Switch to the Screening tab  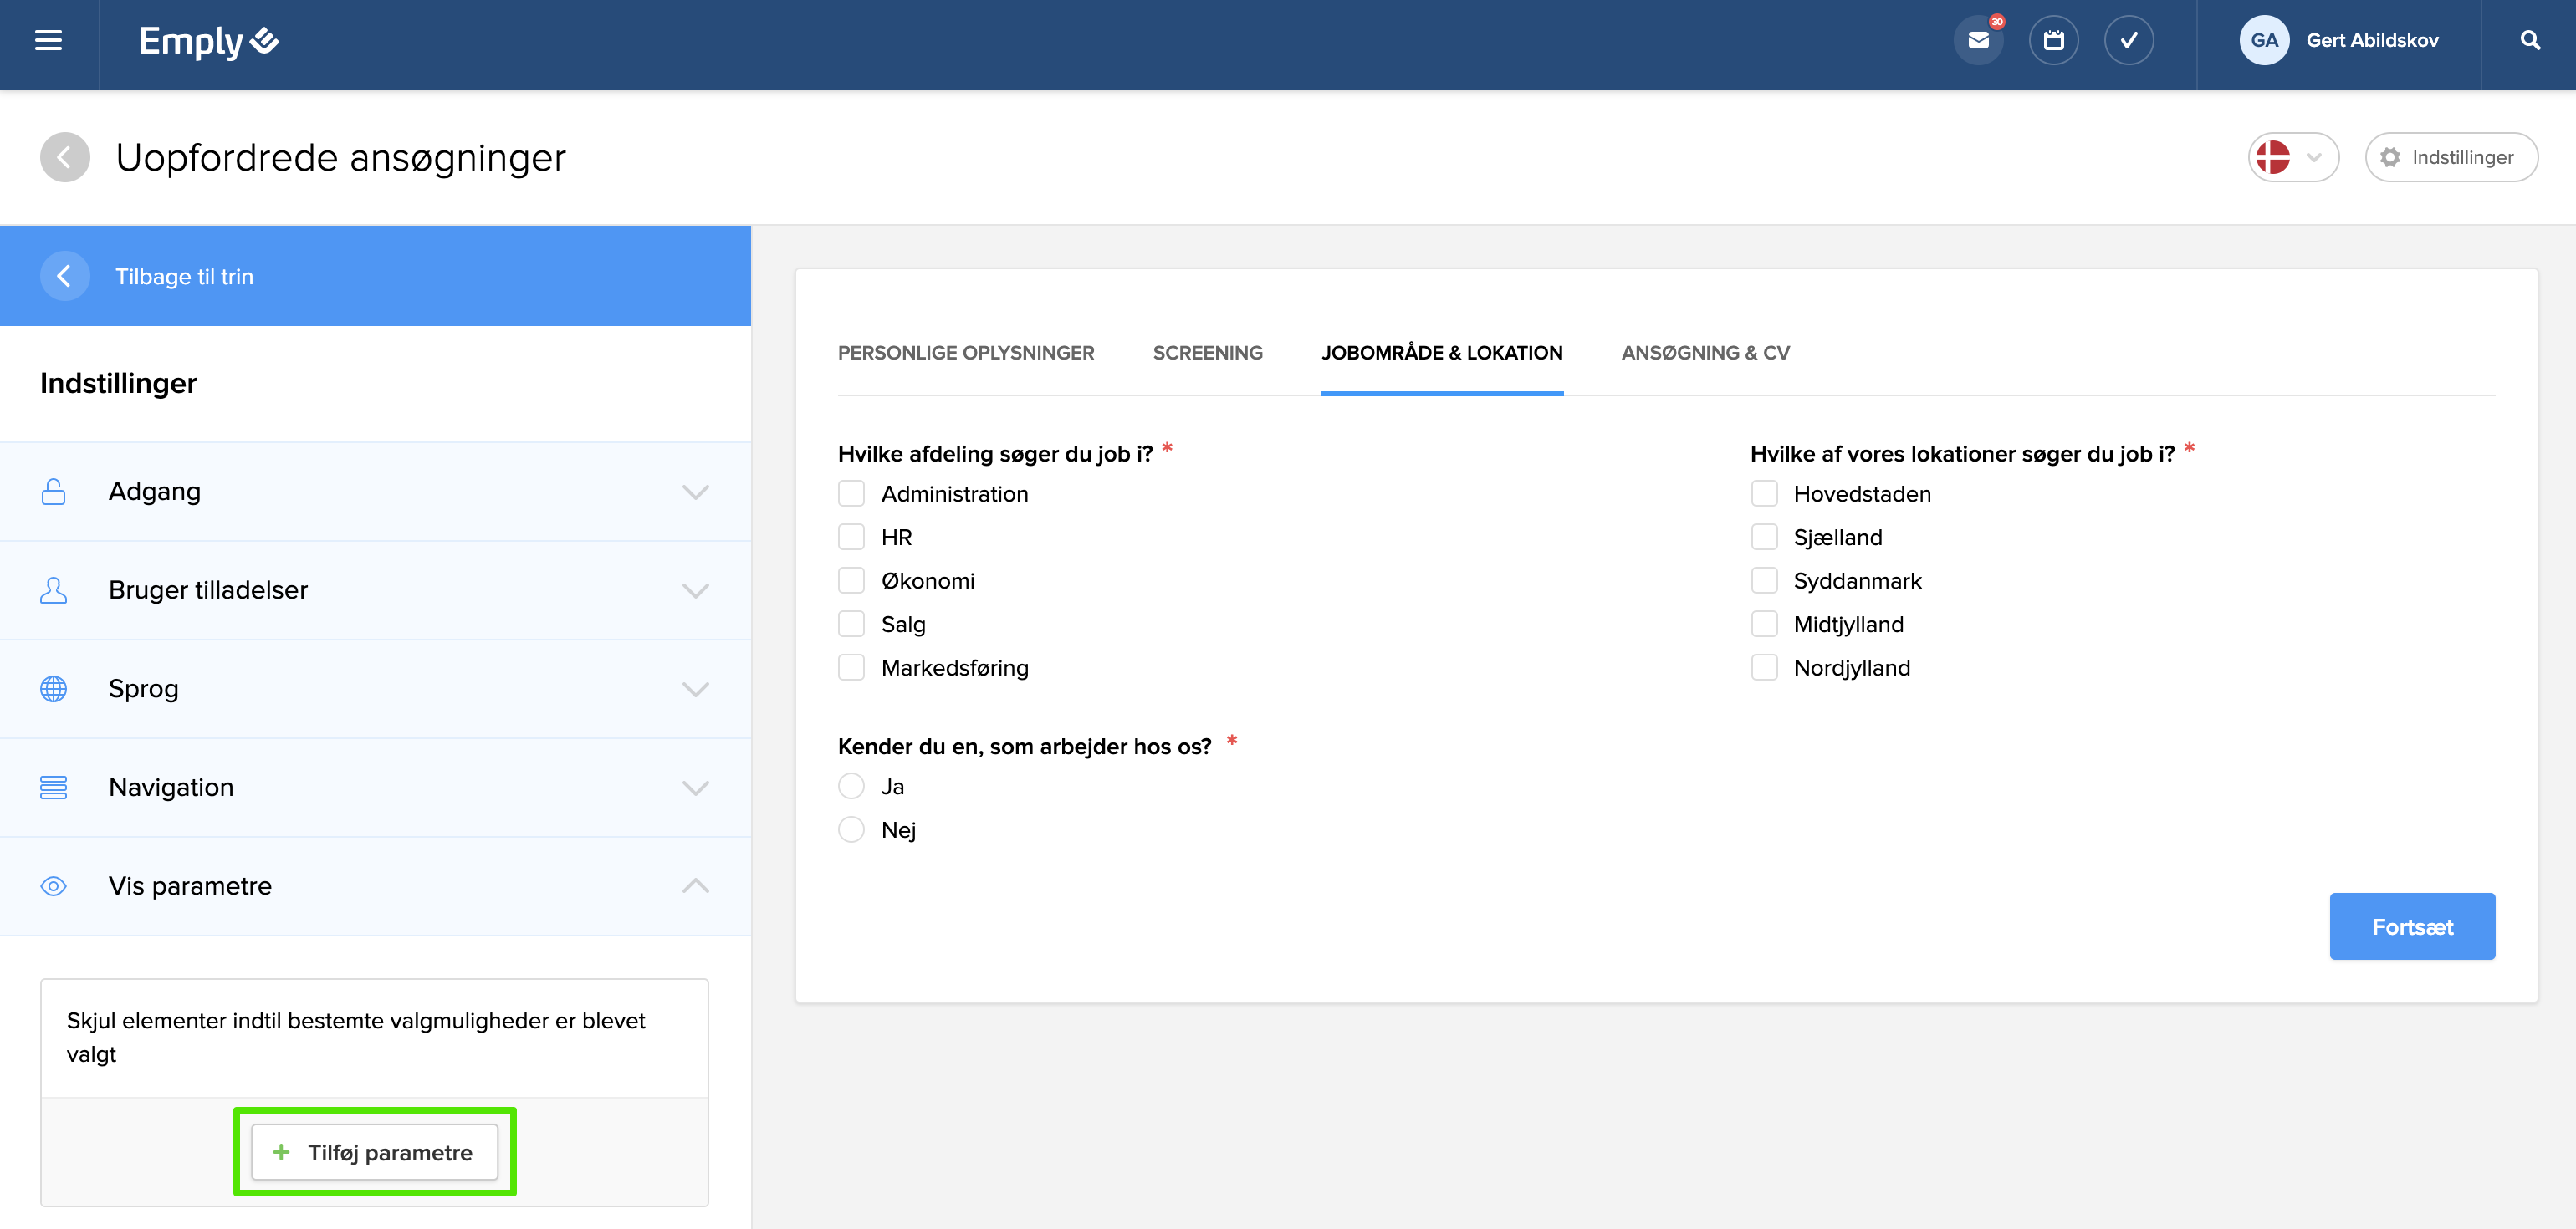pyautogui.click(x=1207, y=353)
